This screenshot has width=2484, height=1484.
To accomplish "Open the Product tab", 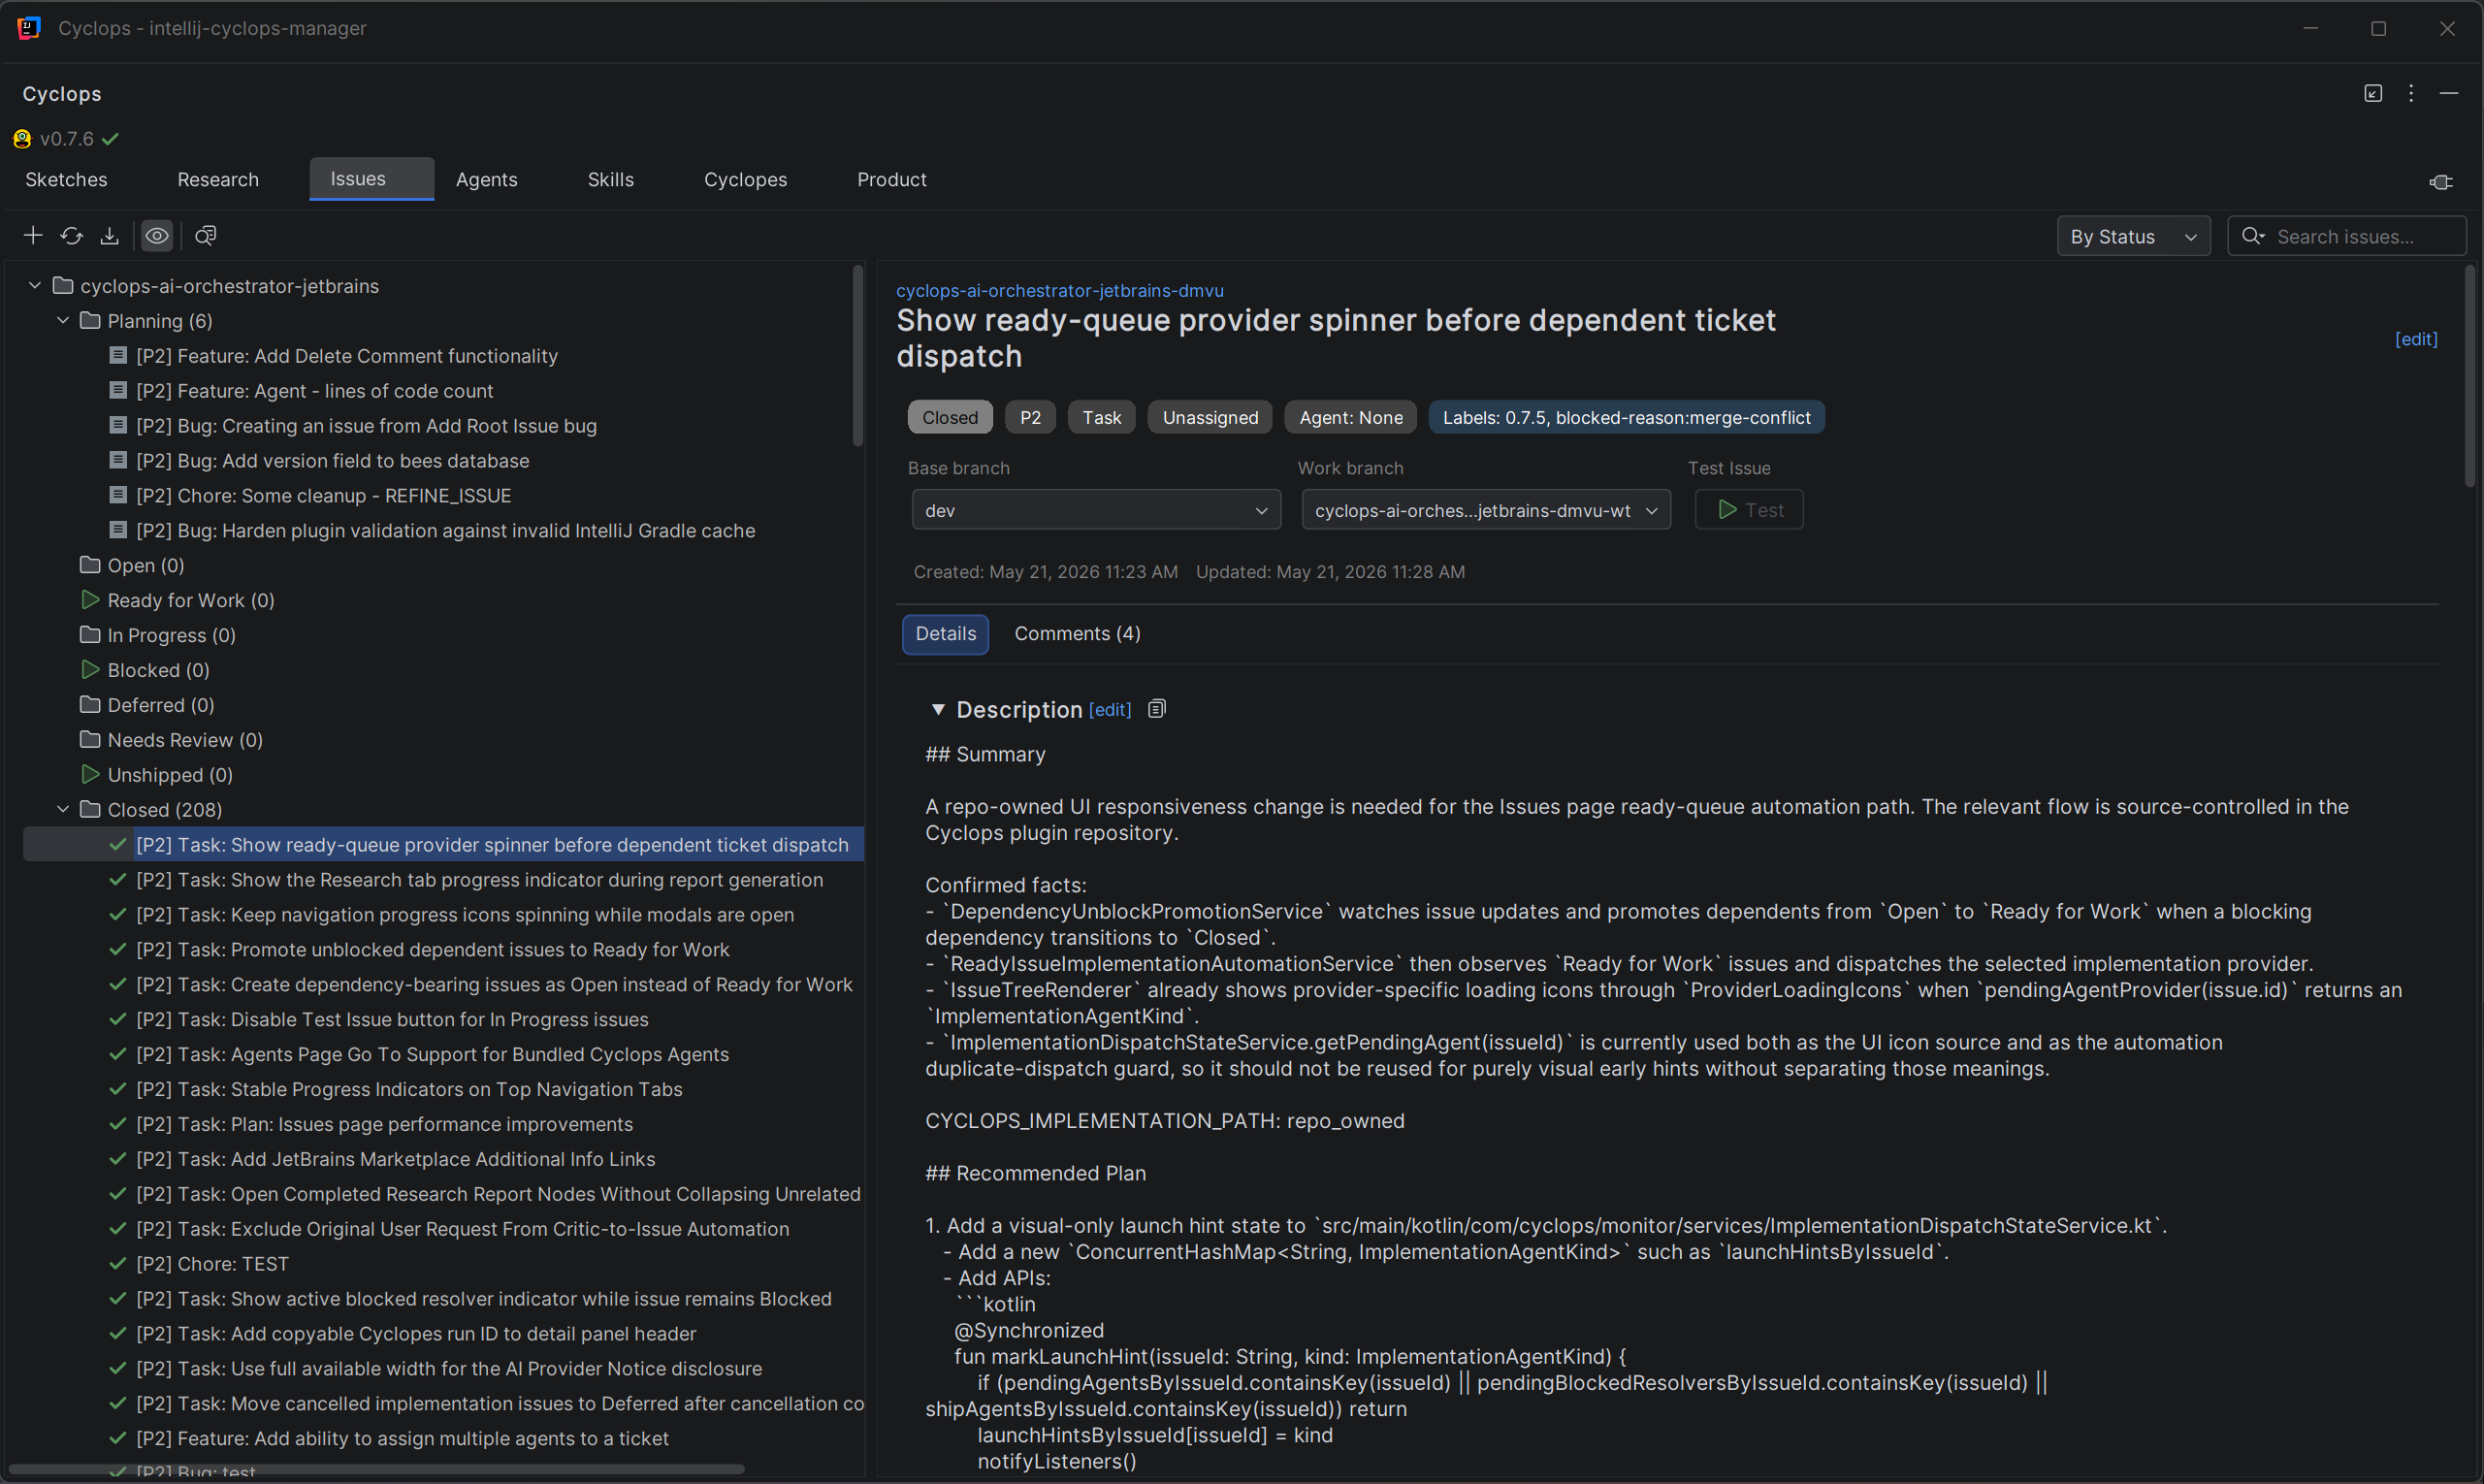I will coord(892,179).
